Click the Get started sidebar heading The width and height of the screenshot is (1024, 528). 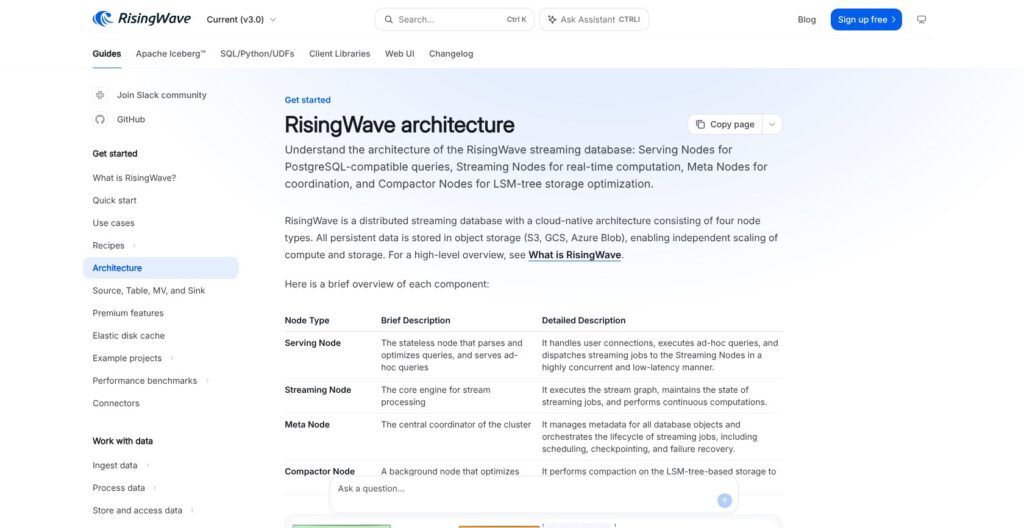(115, 154)
